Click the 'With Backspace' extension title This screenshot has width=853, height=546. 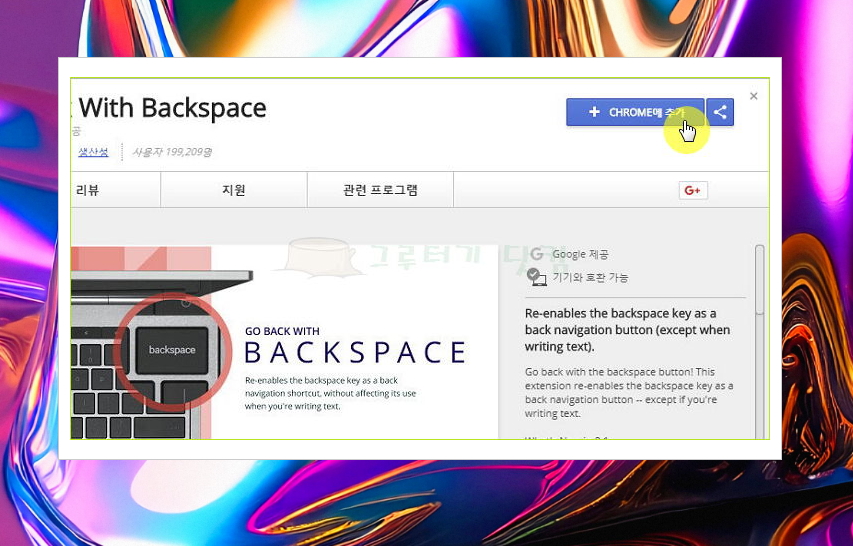(x=172, y=108)
